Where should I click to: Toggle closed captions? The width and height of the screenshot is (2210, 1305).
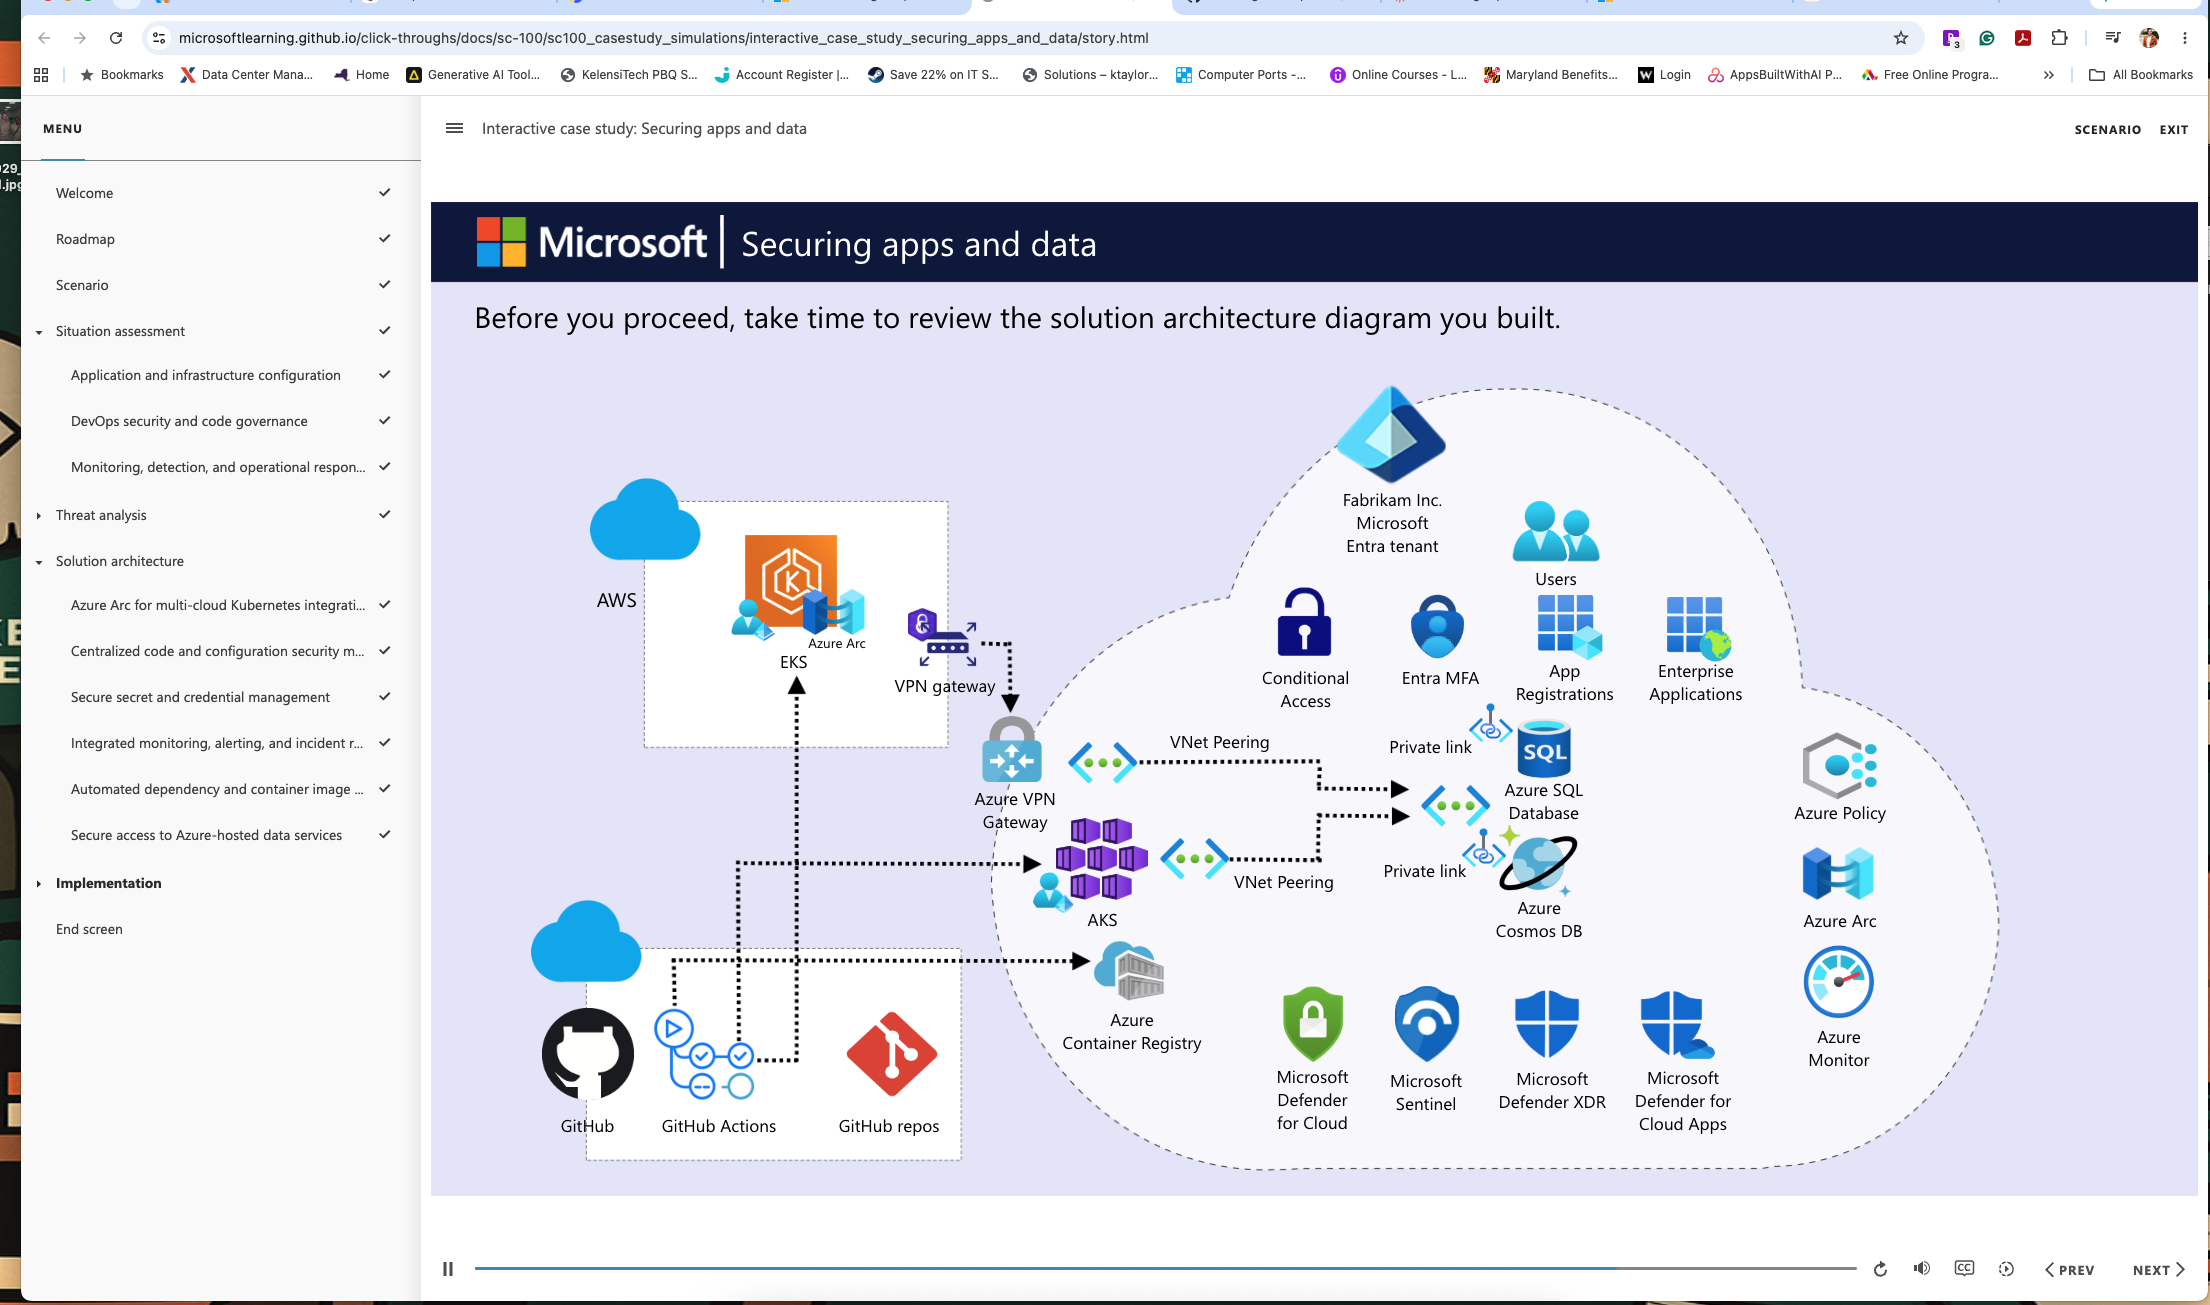(1964, 1268)
